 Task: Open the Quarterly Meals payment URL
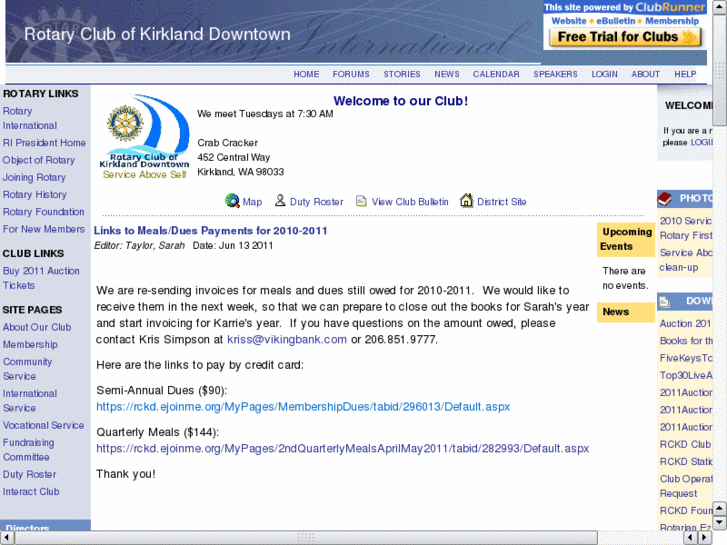click(x=342, y=449)
